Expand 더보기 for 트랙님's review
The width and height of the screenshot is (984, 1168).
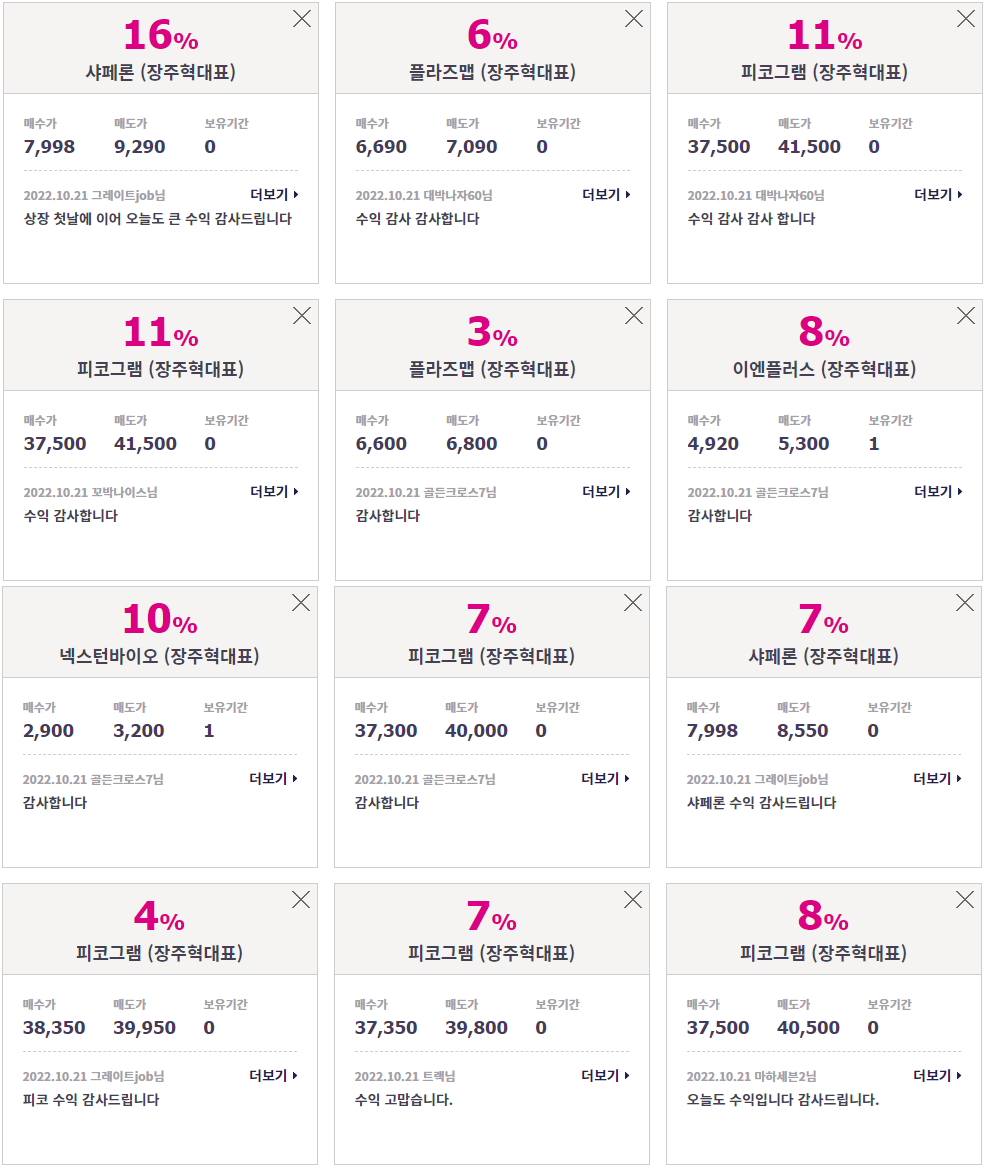click(x=606, y=1076)
